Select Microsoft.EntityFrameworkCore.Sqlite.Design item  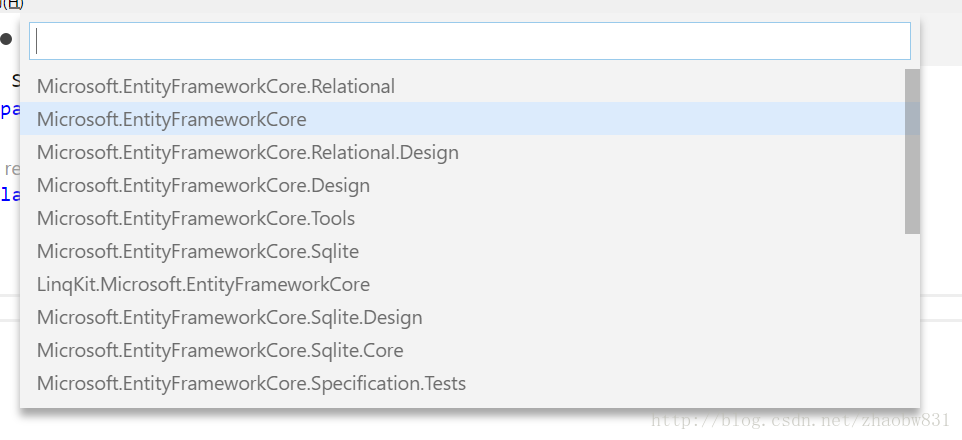click(x=230, y=317)
